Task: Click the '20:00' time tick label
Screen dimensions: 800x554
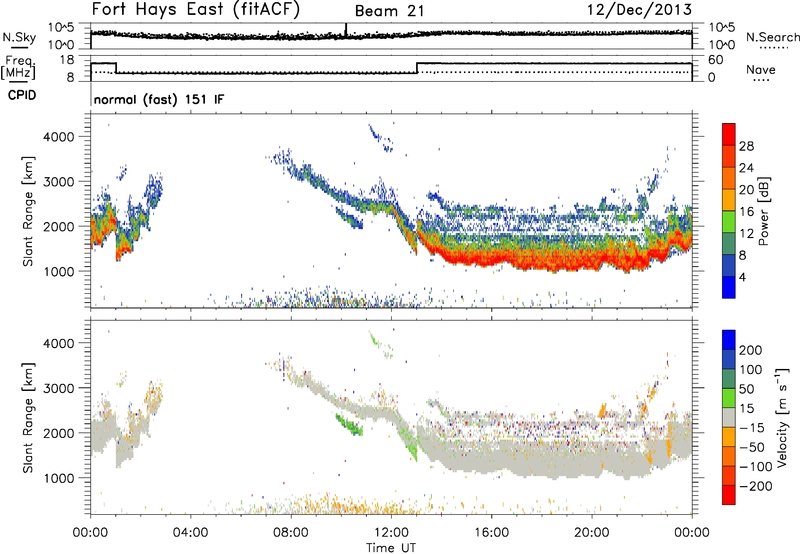Action: coord(591,533)
